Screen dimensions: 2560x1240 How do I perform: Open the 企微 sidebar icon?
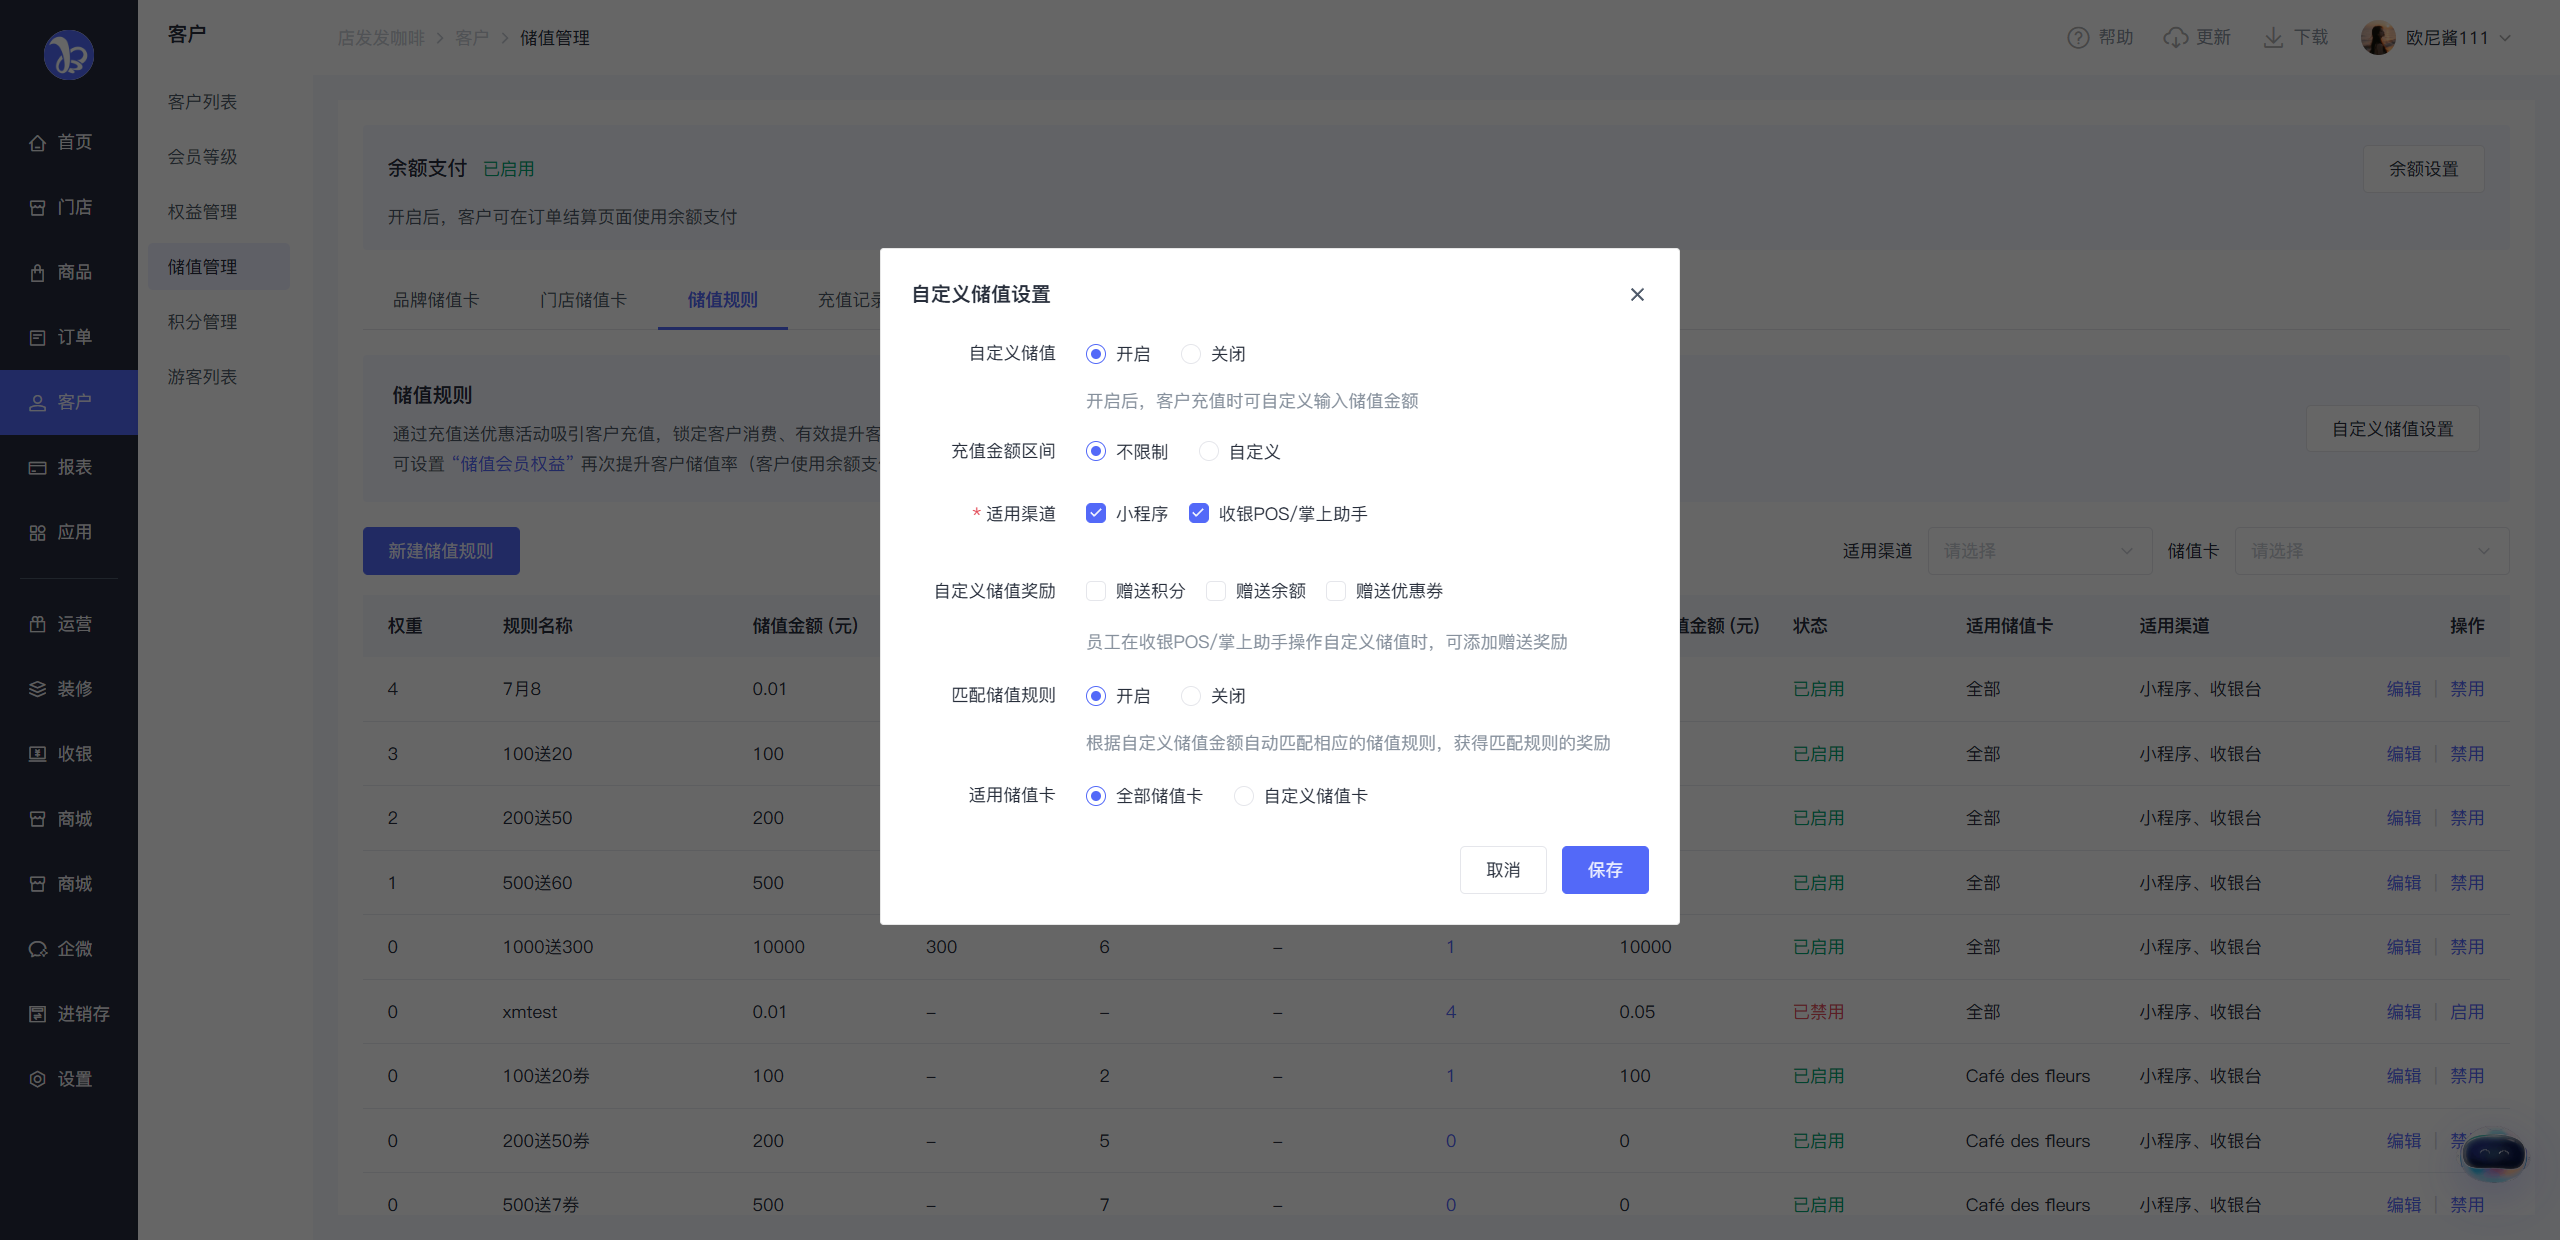pyautogui.click(x=38, y=949)
